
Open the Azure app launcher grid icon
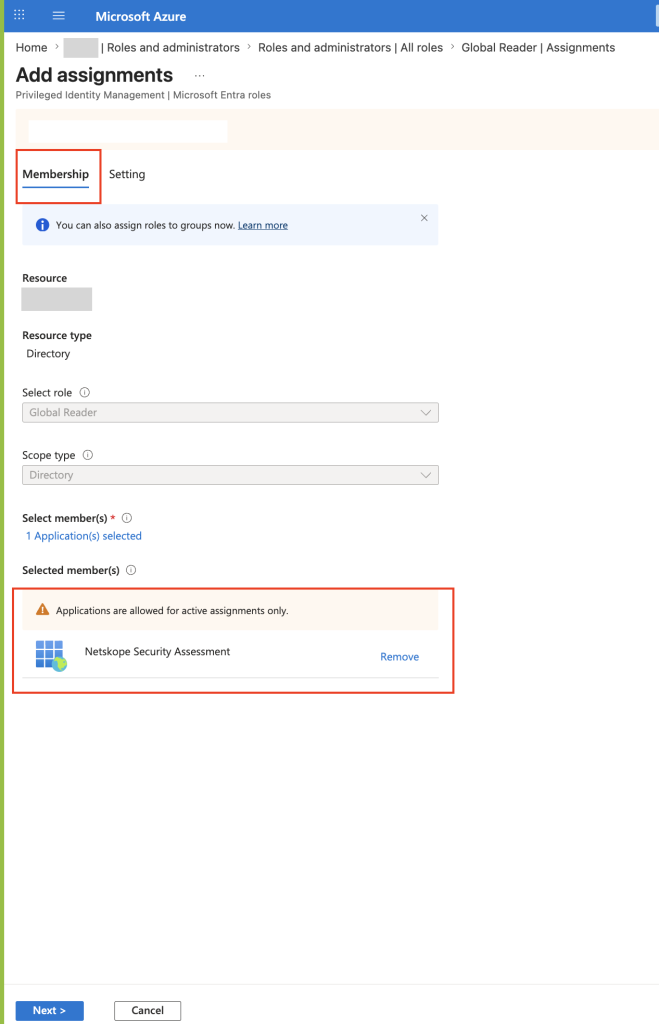20,15
